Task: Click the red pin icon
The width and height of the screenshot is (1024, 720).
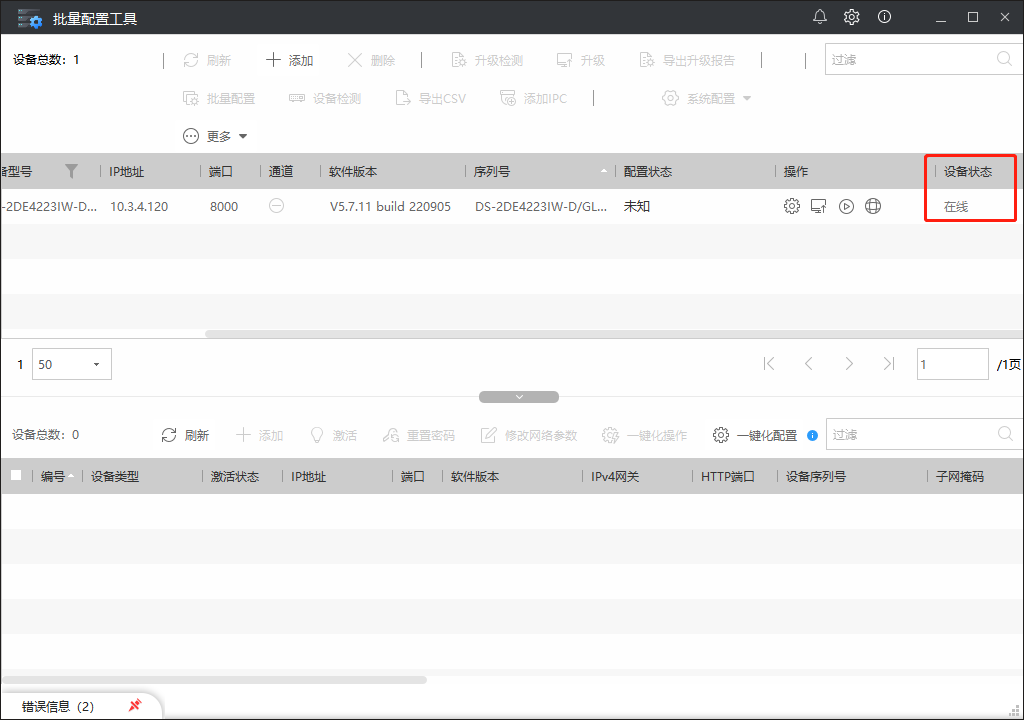Action: coord(135,705)
